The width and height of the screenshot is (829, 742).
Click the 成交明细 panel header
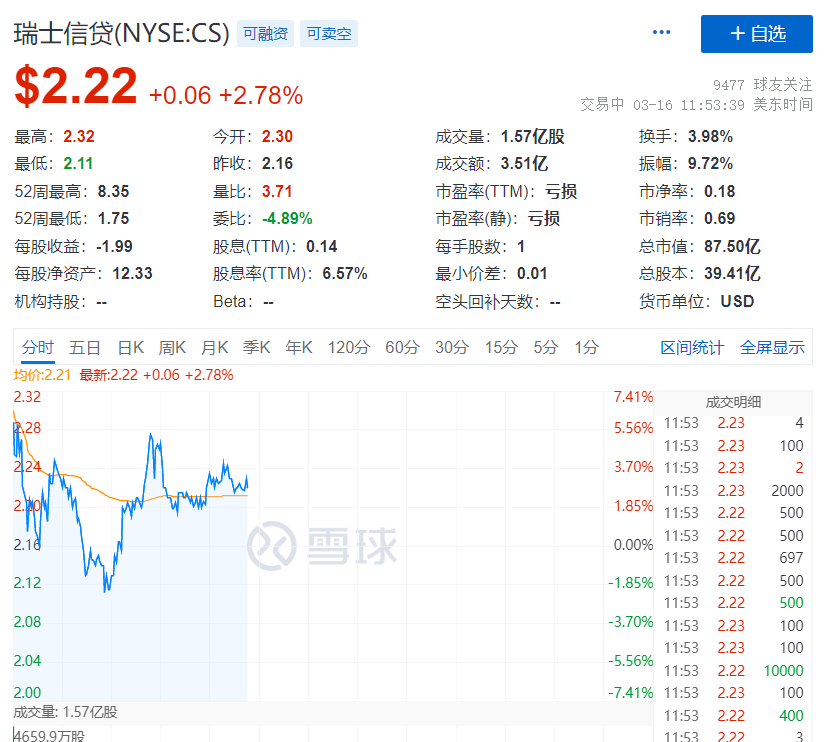(733, 402)
